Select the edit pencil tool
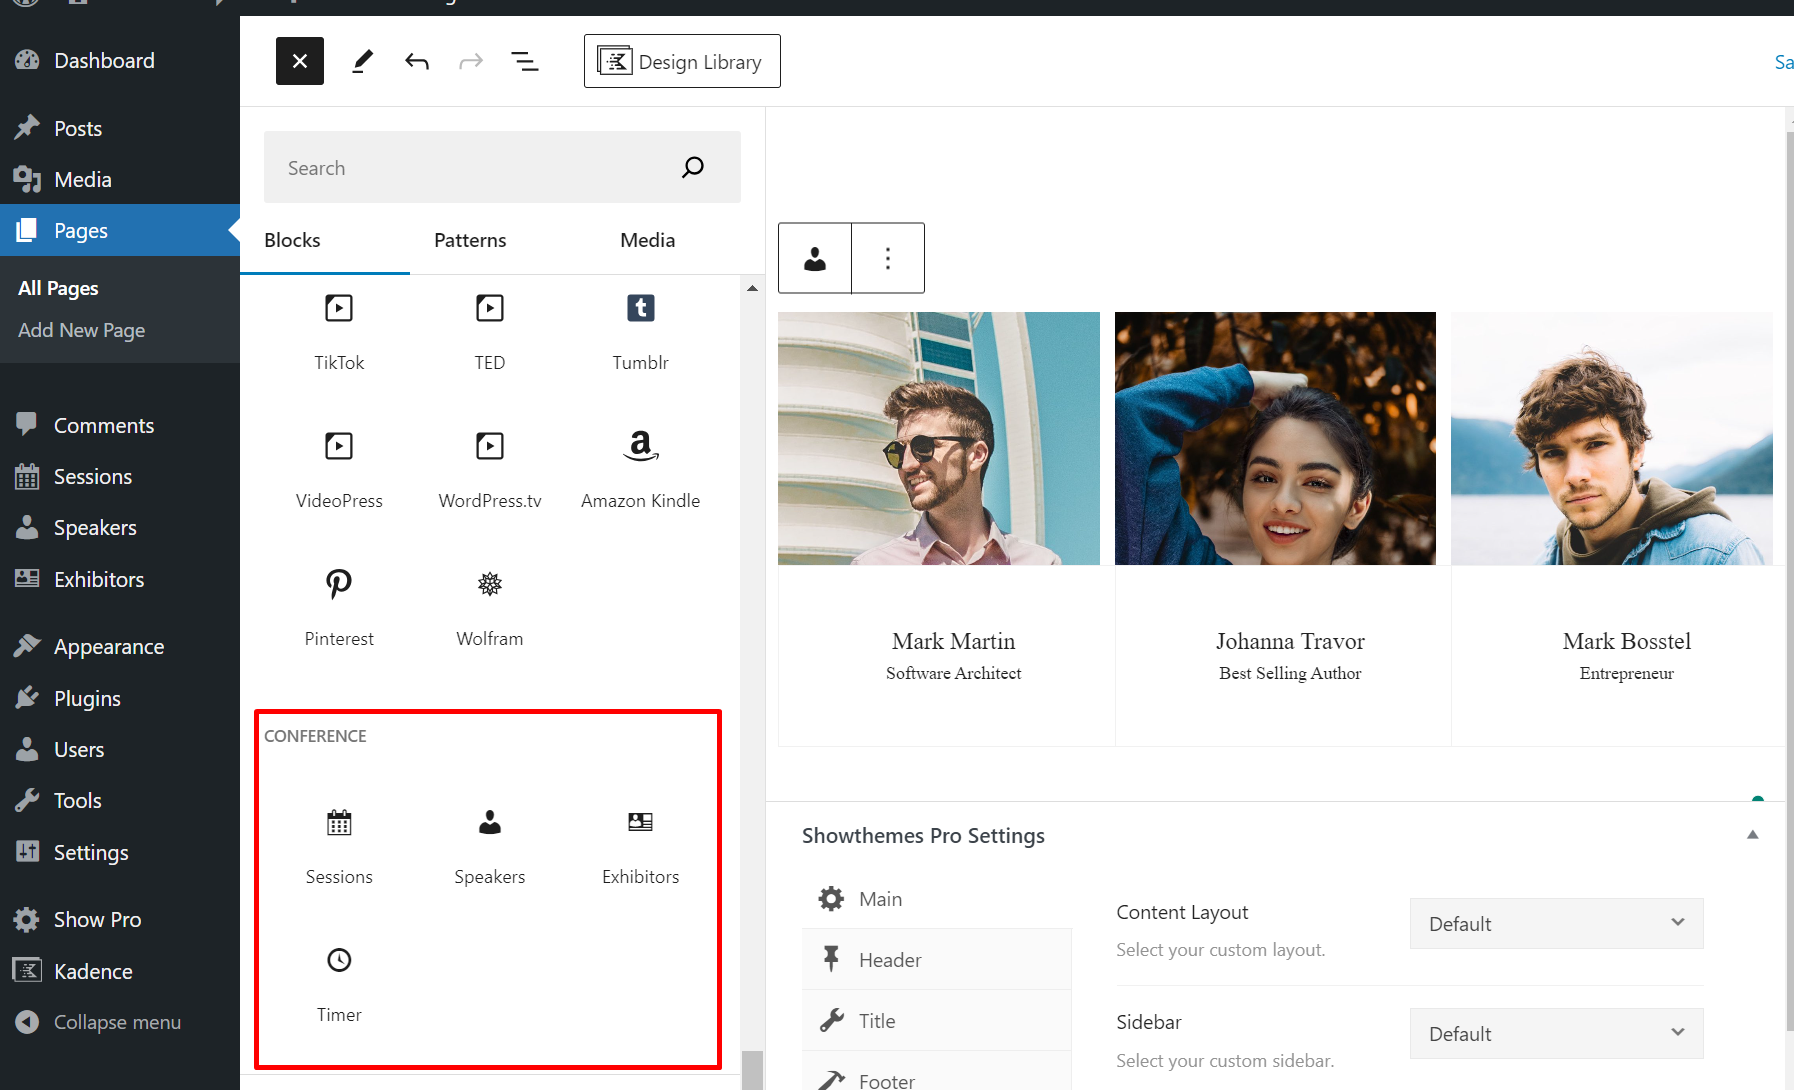 [363, 61]
